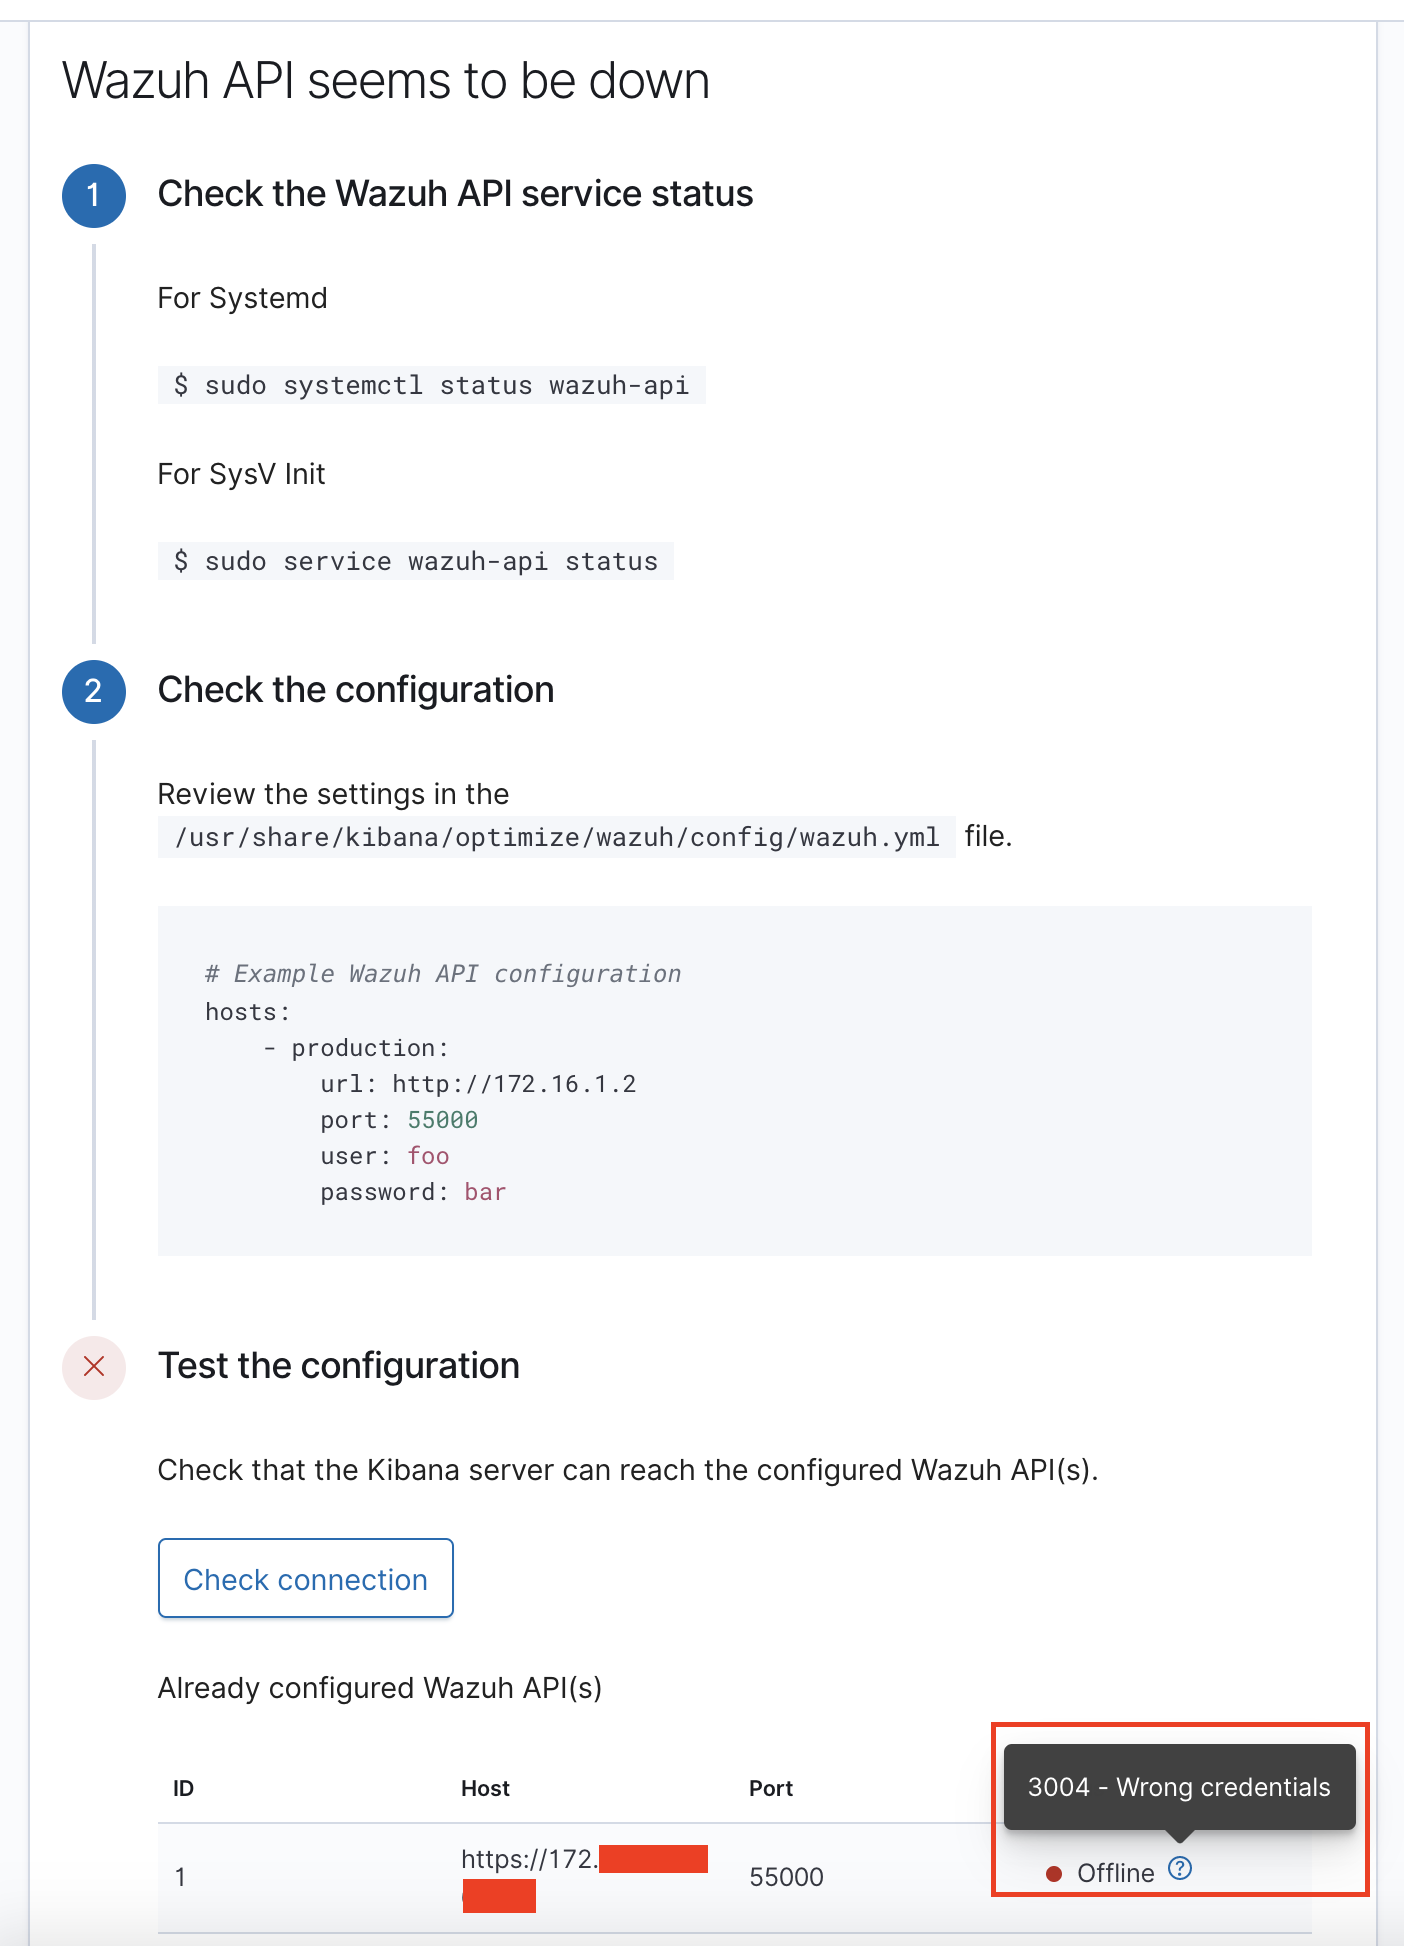Click the Test the configuration heading
Screen dimensions: 1404x1946
(x=338, y=1365)
